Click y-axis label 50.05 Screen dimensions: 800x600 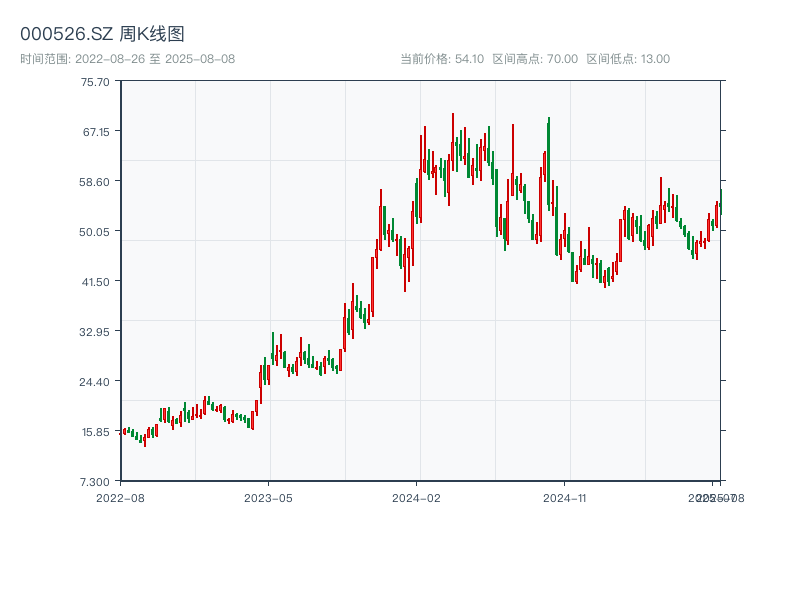click(x=94, y=232)
